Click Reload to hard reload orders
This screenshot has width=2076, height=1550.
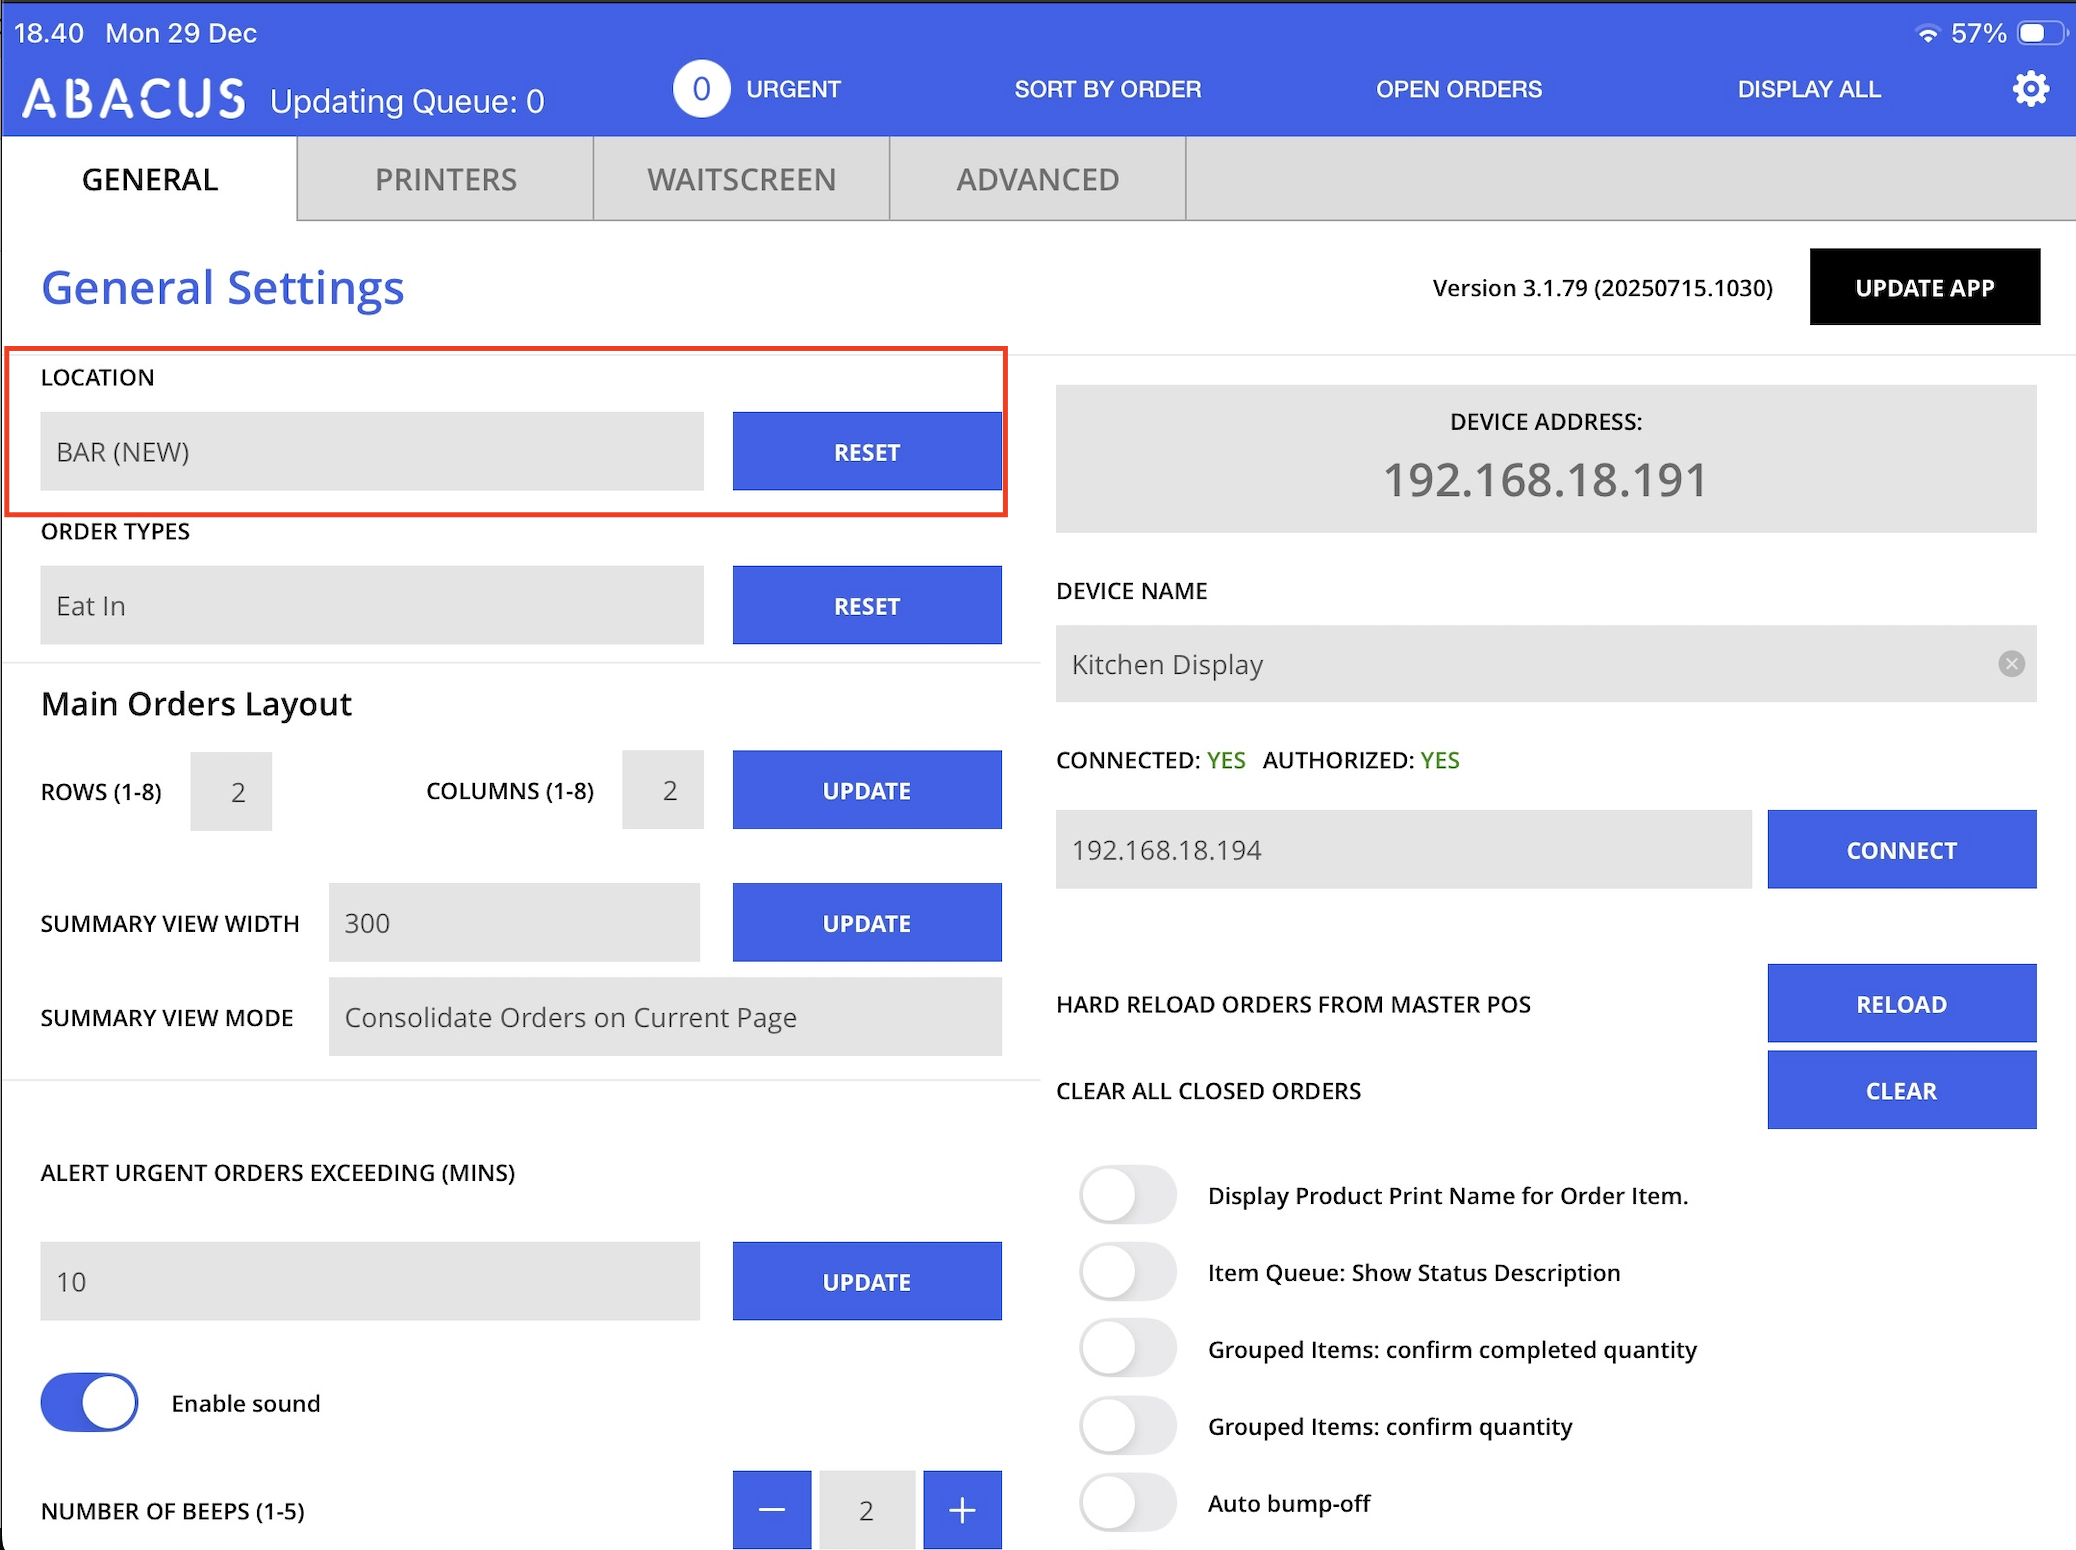click(x=1900, y=1003)
